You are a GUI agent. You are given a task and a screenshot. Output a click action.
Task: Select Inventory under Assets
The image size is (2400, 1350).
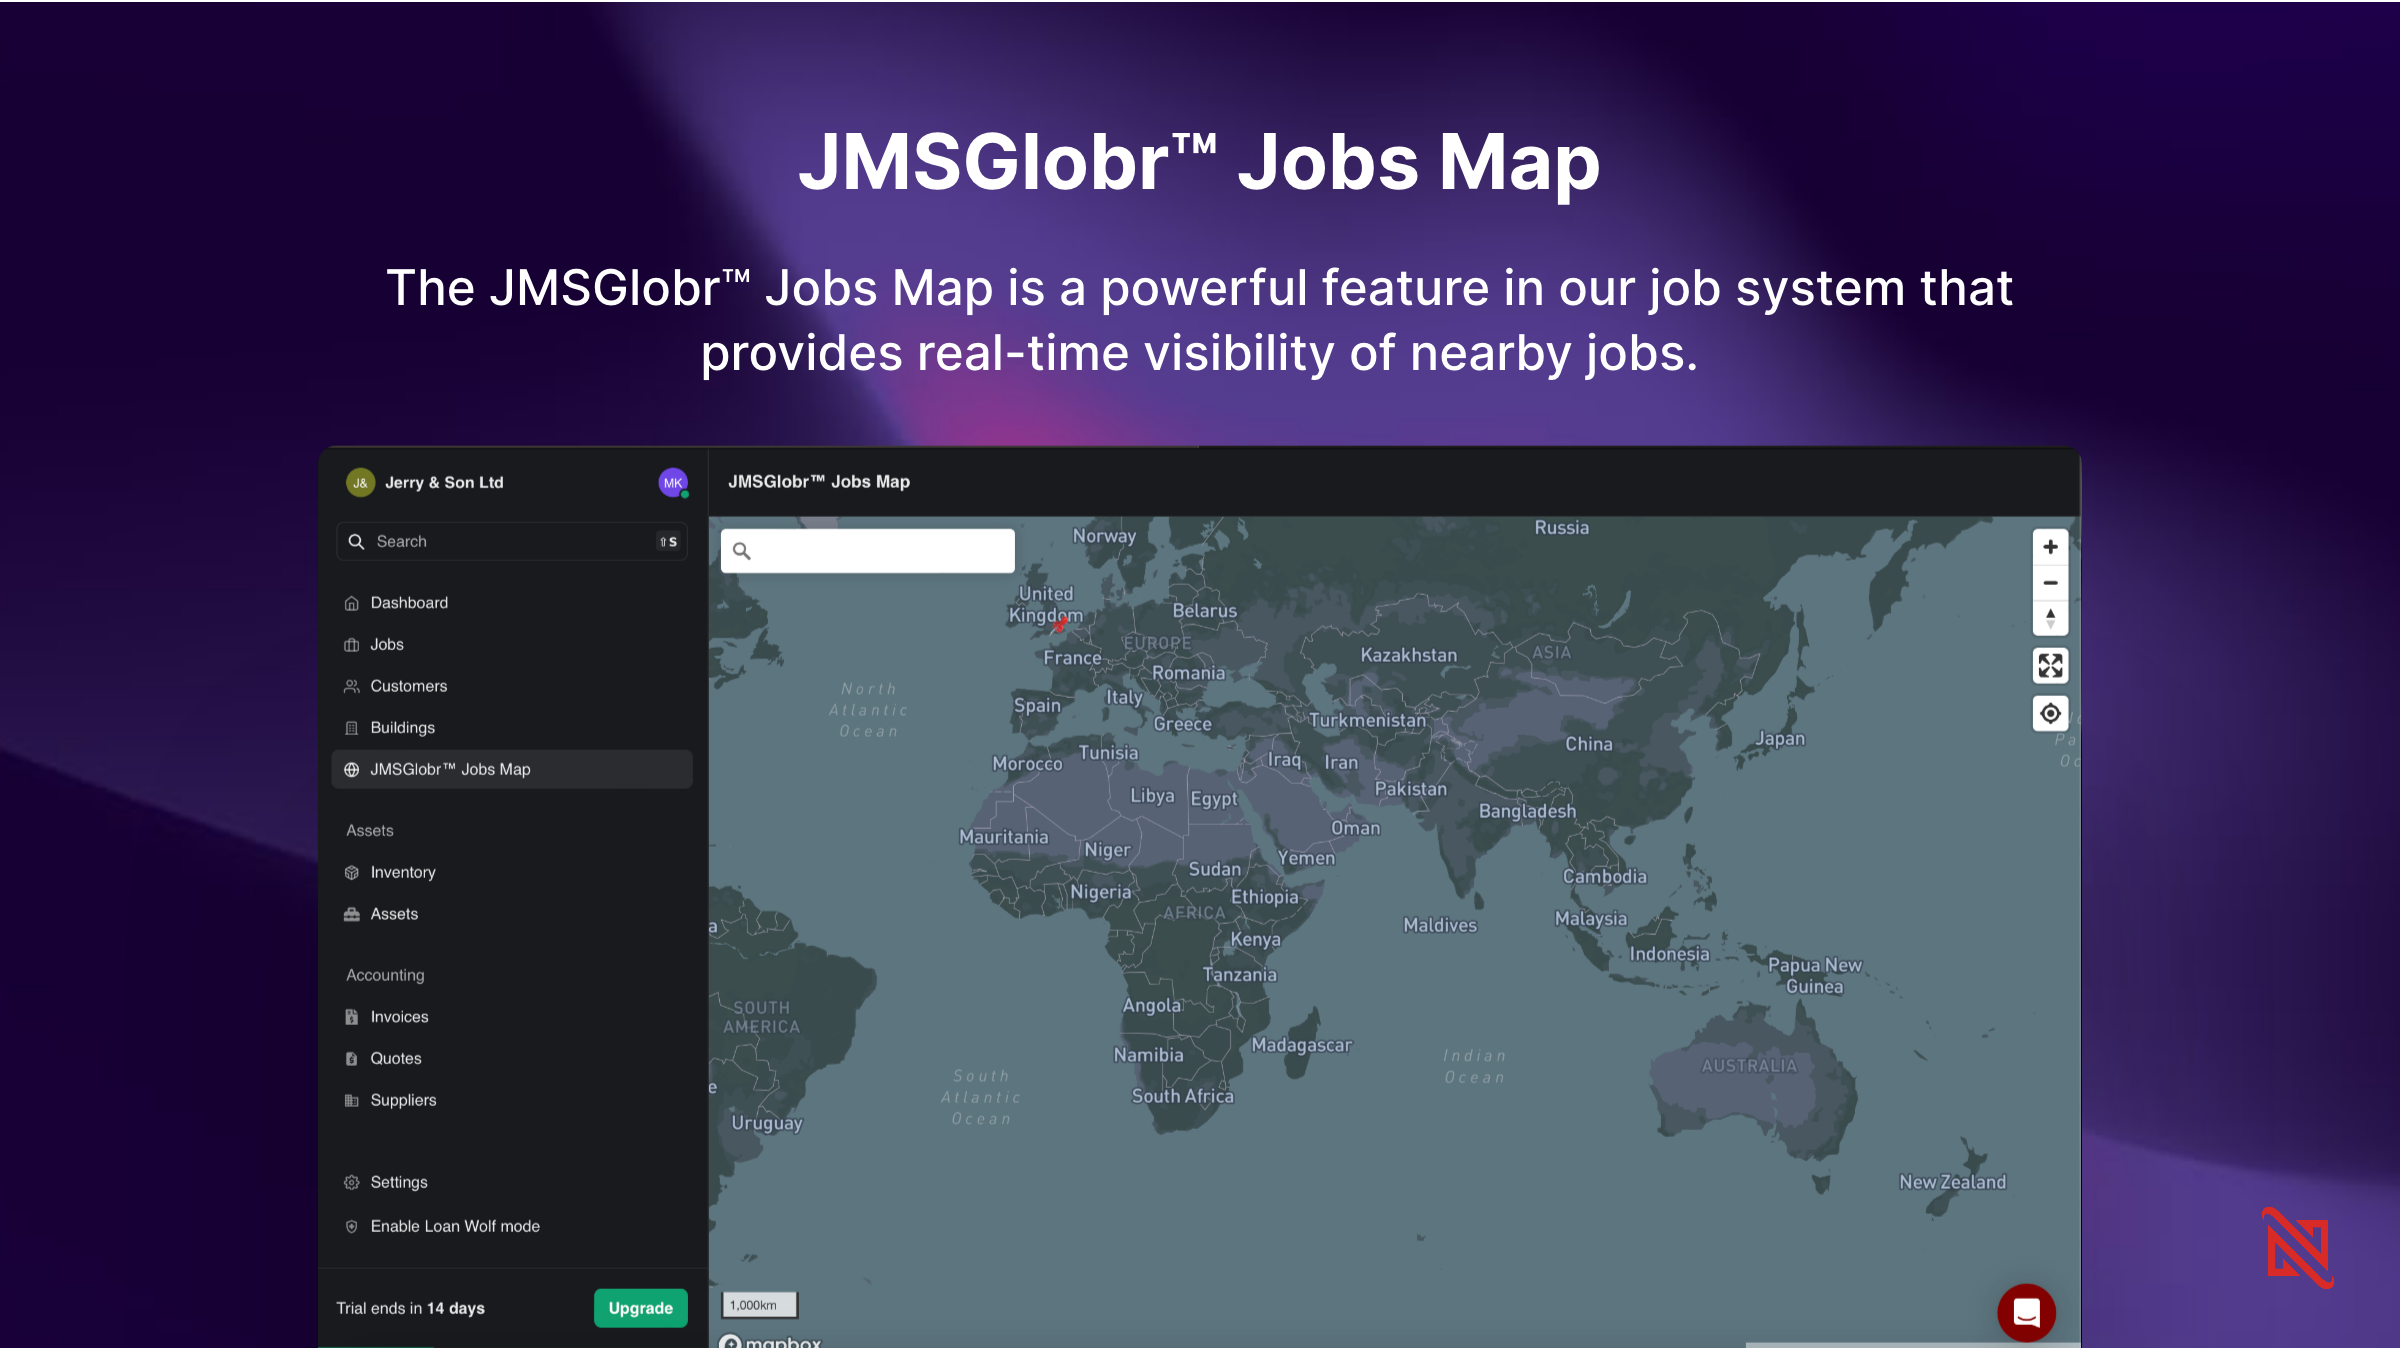tap(402, 872)
